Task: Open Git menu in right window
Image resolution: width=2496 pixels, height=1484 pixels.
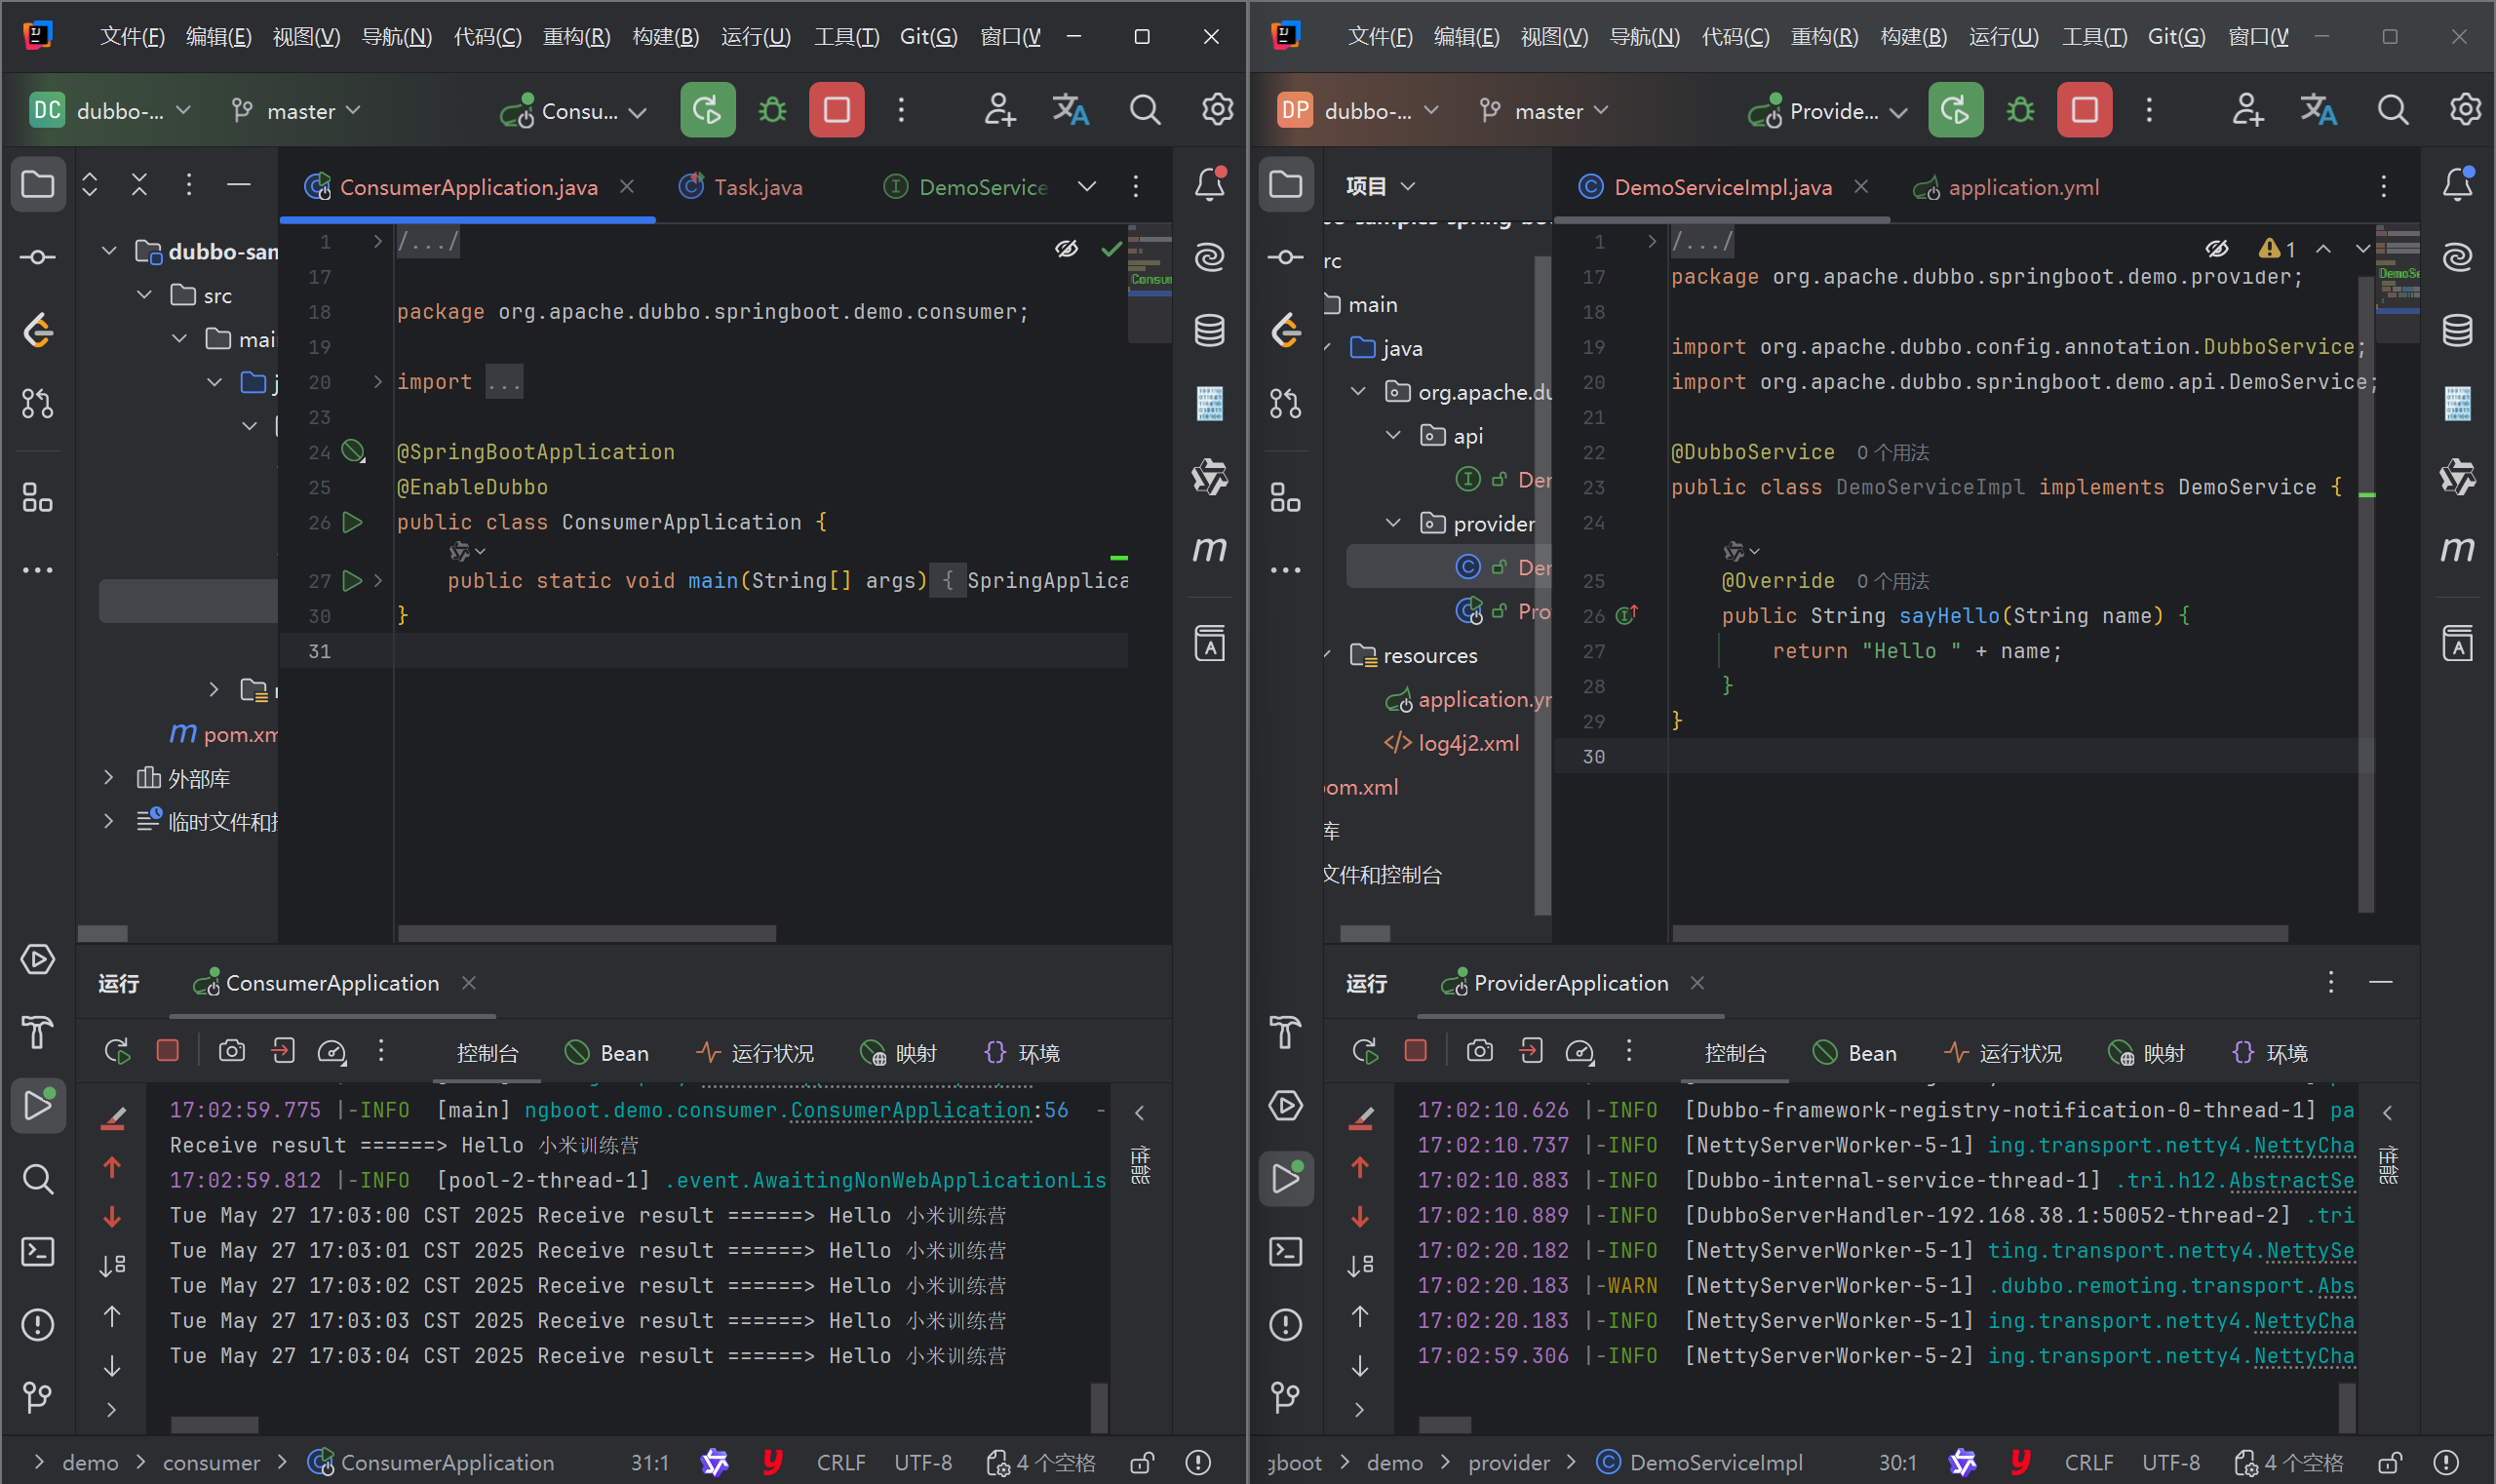Action: click(2176, 37)
